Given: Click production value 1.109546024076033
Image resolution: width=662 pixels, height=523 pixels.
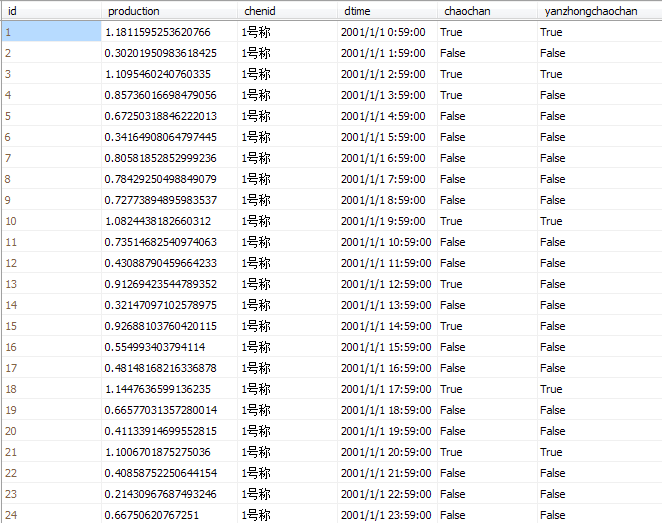Looking at the screenshot, I should coord(157,74).
